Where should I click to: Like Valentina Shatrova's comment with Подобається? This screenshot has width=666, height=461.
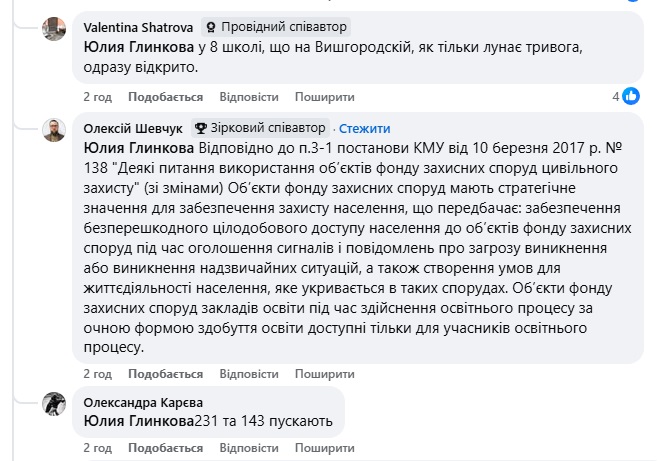pos(166,97)
